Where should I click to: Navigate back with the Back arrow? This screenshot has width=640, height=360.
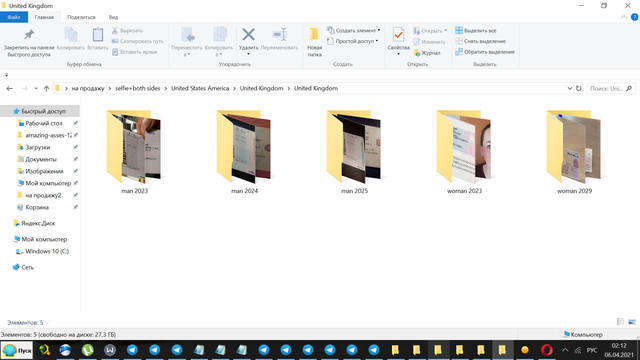click(10, 88)
